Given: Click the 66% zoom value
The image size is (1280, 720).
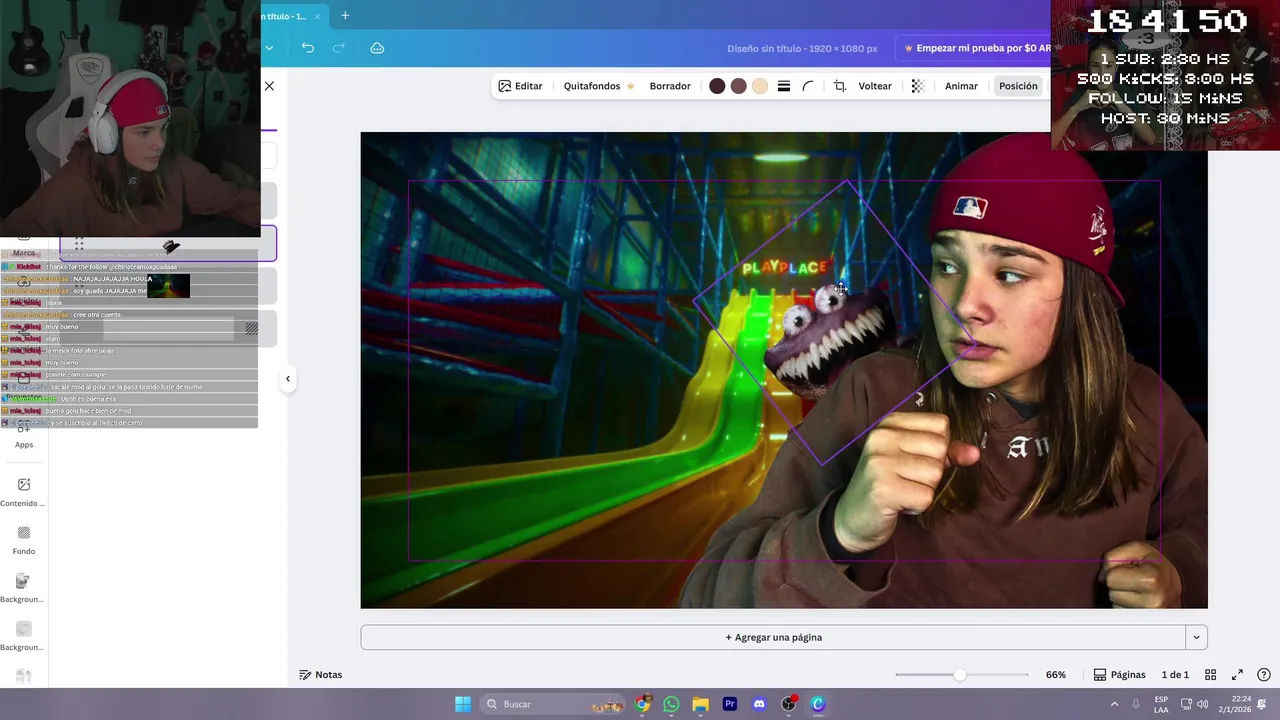Looking at the screenshot, I should [x=1056, y=675].
